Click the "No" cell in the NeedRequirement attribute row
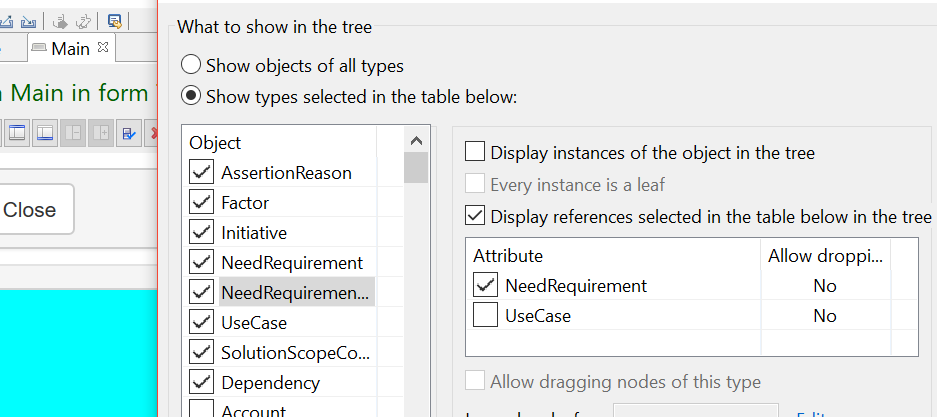The height and width of the screenshot is (417, 937). (x=825, y=286)
